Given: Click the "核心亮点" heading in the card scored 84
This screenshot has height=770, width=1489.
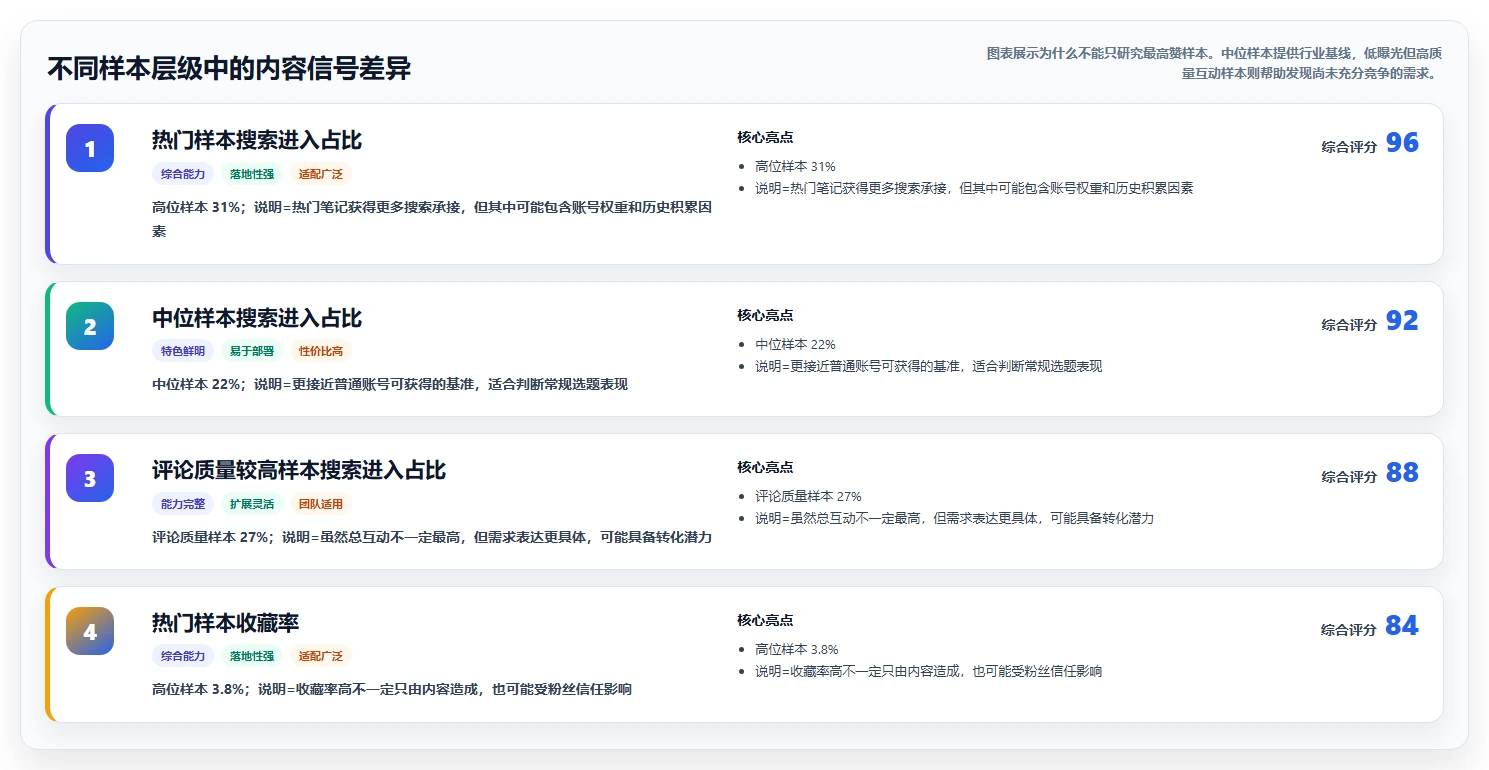Looking at the screenshot, I should coord(765,620).
